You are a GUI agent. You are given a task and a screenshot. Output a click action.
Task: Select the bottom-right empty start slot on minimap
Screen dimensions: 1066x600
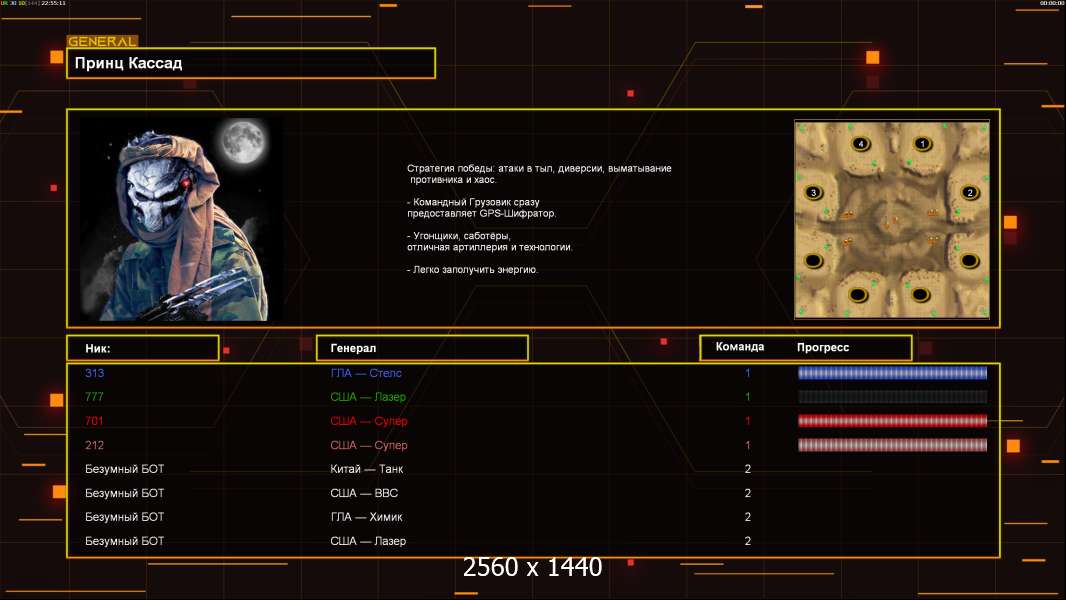[x=921, y=295]
